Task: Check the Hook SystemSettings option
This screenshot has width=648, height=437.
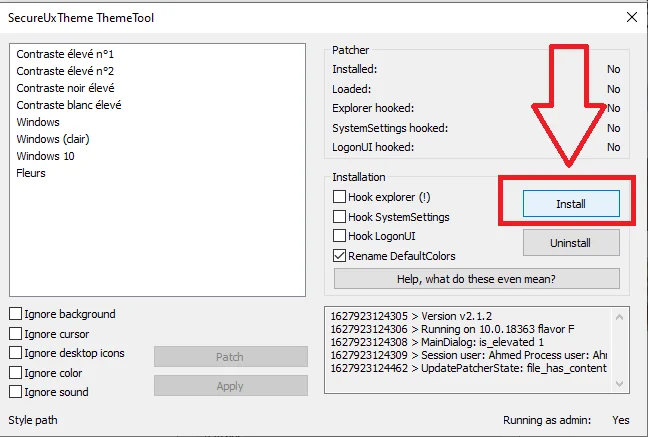Action: pyautogui.click(x=340, y=217)
